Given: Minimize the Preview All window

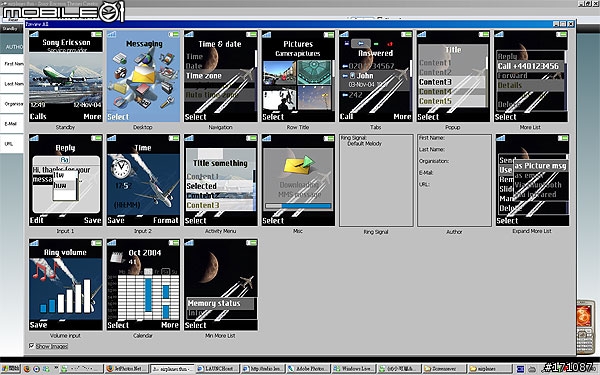Looking at the screenshot, I should coord(556,24).
